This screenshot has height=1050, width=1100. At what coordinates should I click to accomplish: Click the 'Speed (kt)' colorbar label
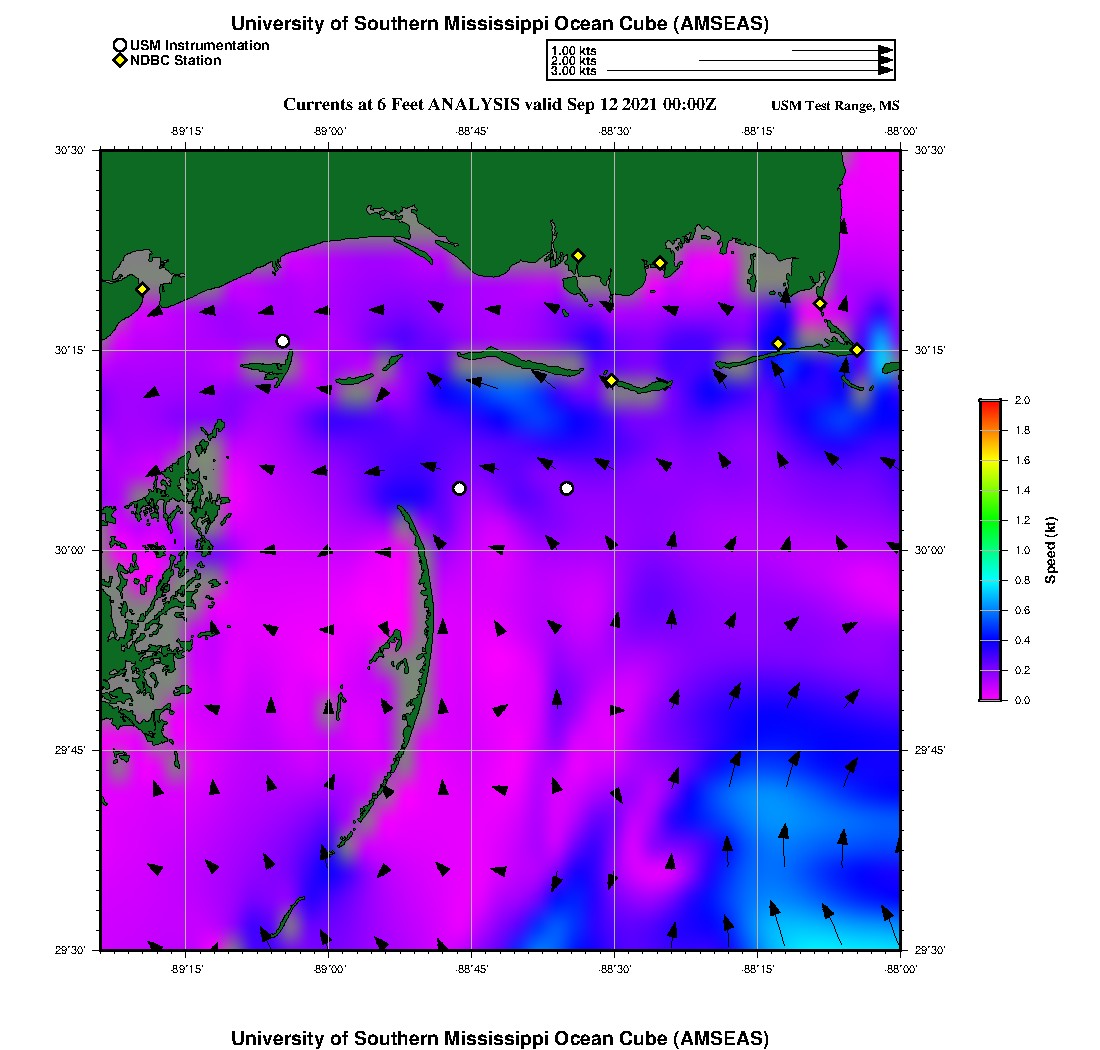[1051, 550]
